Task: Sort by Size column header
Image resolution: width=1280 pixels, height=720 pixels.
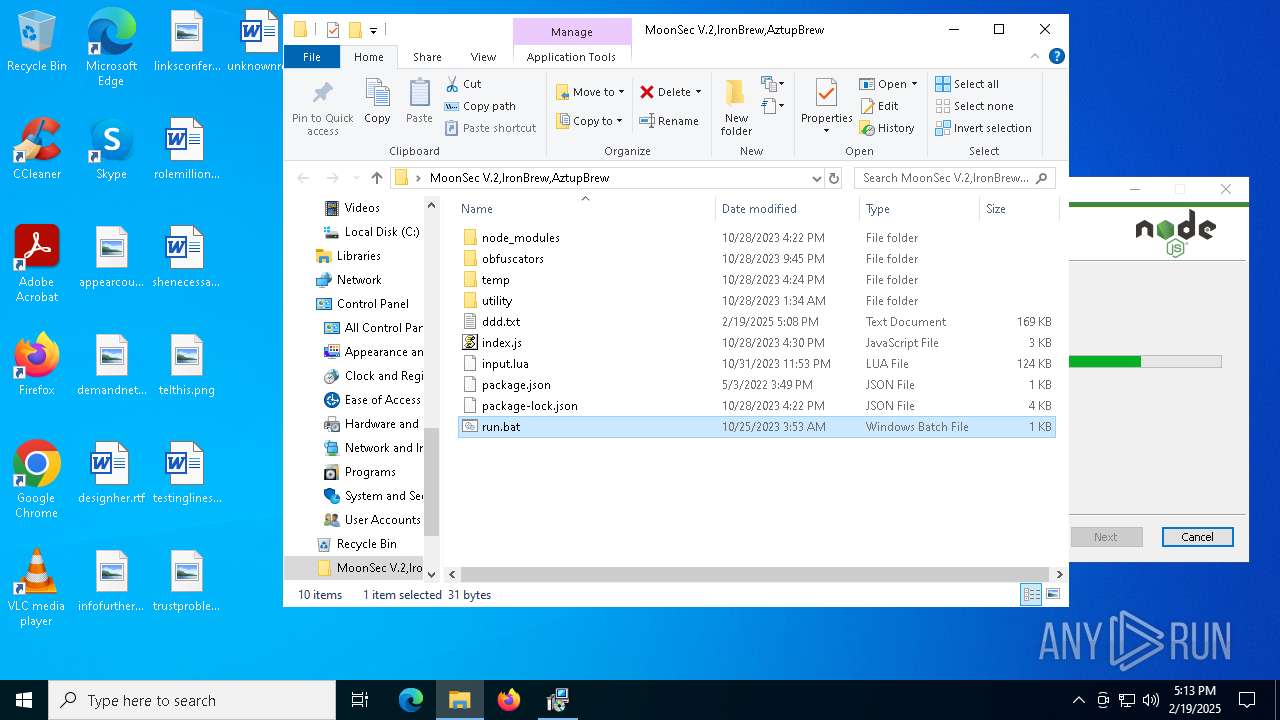Action: (x=1018, y=209)
